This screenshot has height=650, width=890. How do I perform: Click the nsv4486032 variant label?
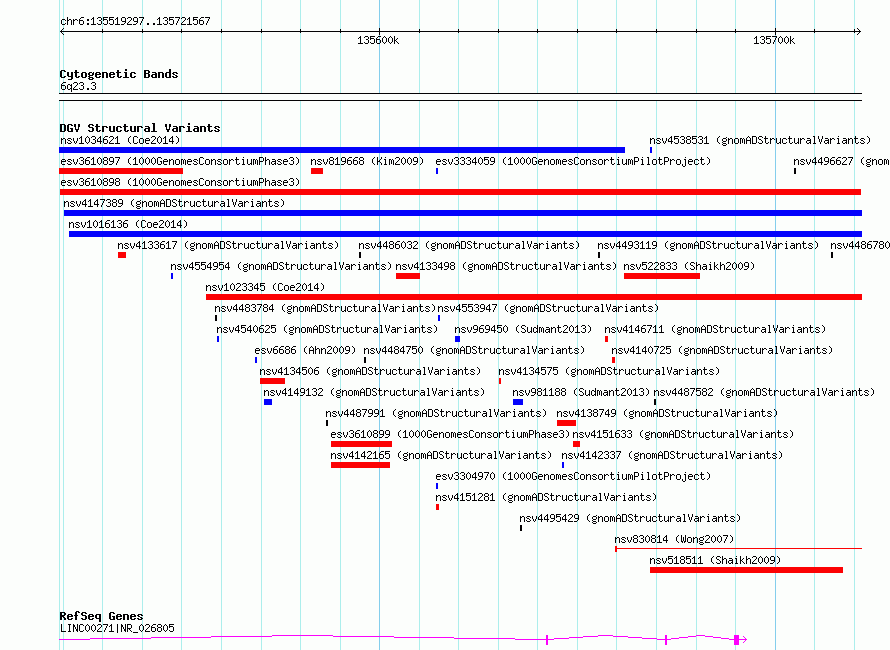[469, 245]
